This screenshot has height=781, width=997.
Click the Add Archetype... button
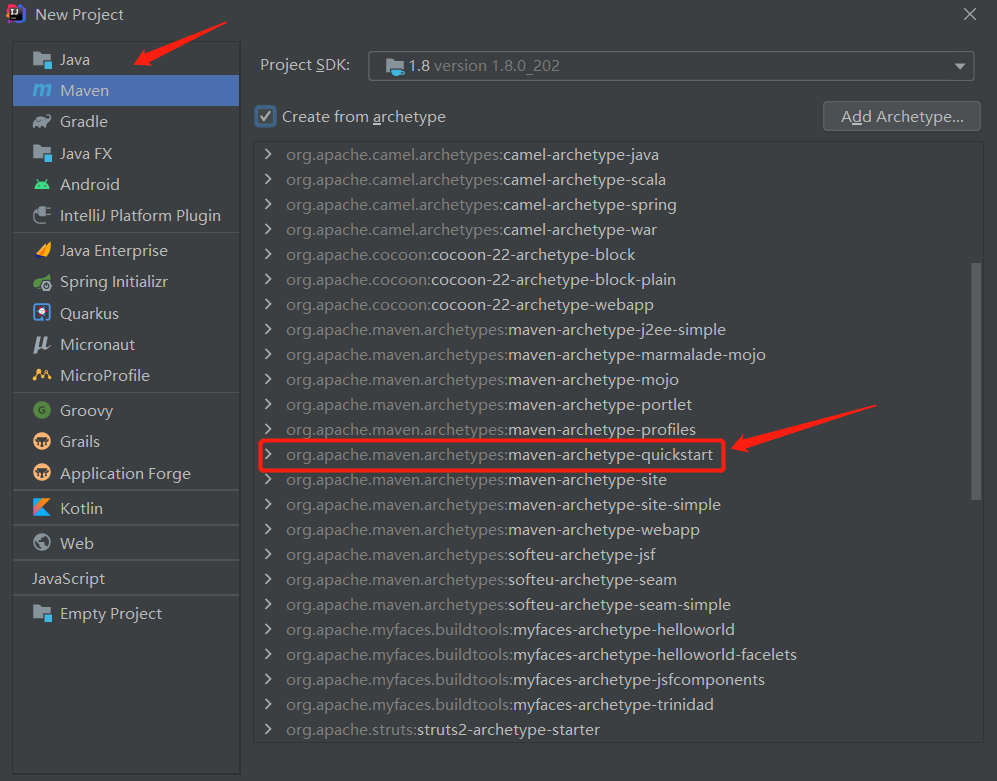pyautogui.click(x=902, y=116)
